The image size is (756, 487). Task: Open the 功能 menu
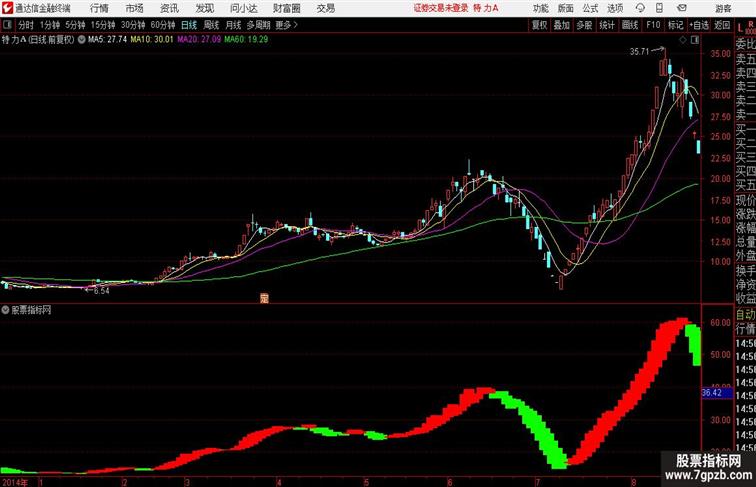coord(540,9)
